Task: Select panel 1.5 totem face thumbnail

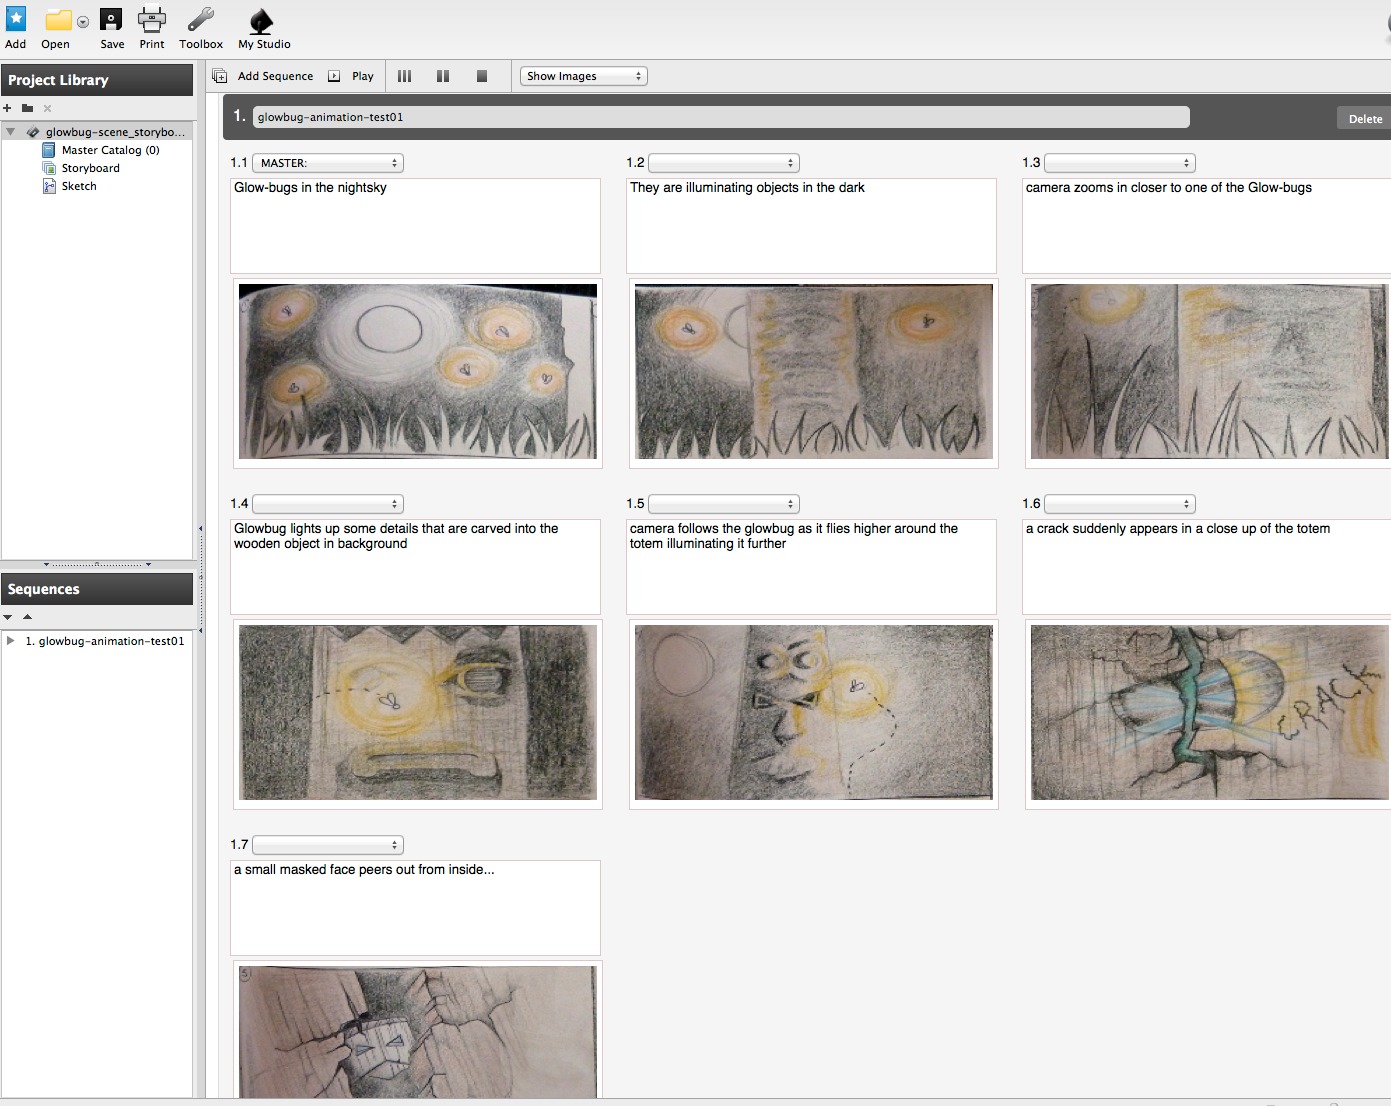Action: click(814, 713)
